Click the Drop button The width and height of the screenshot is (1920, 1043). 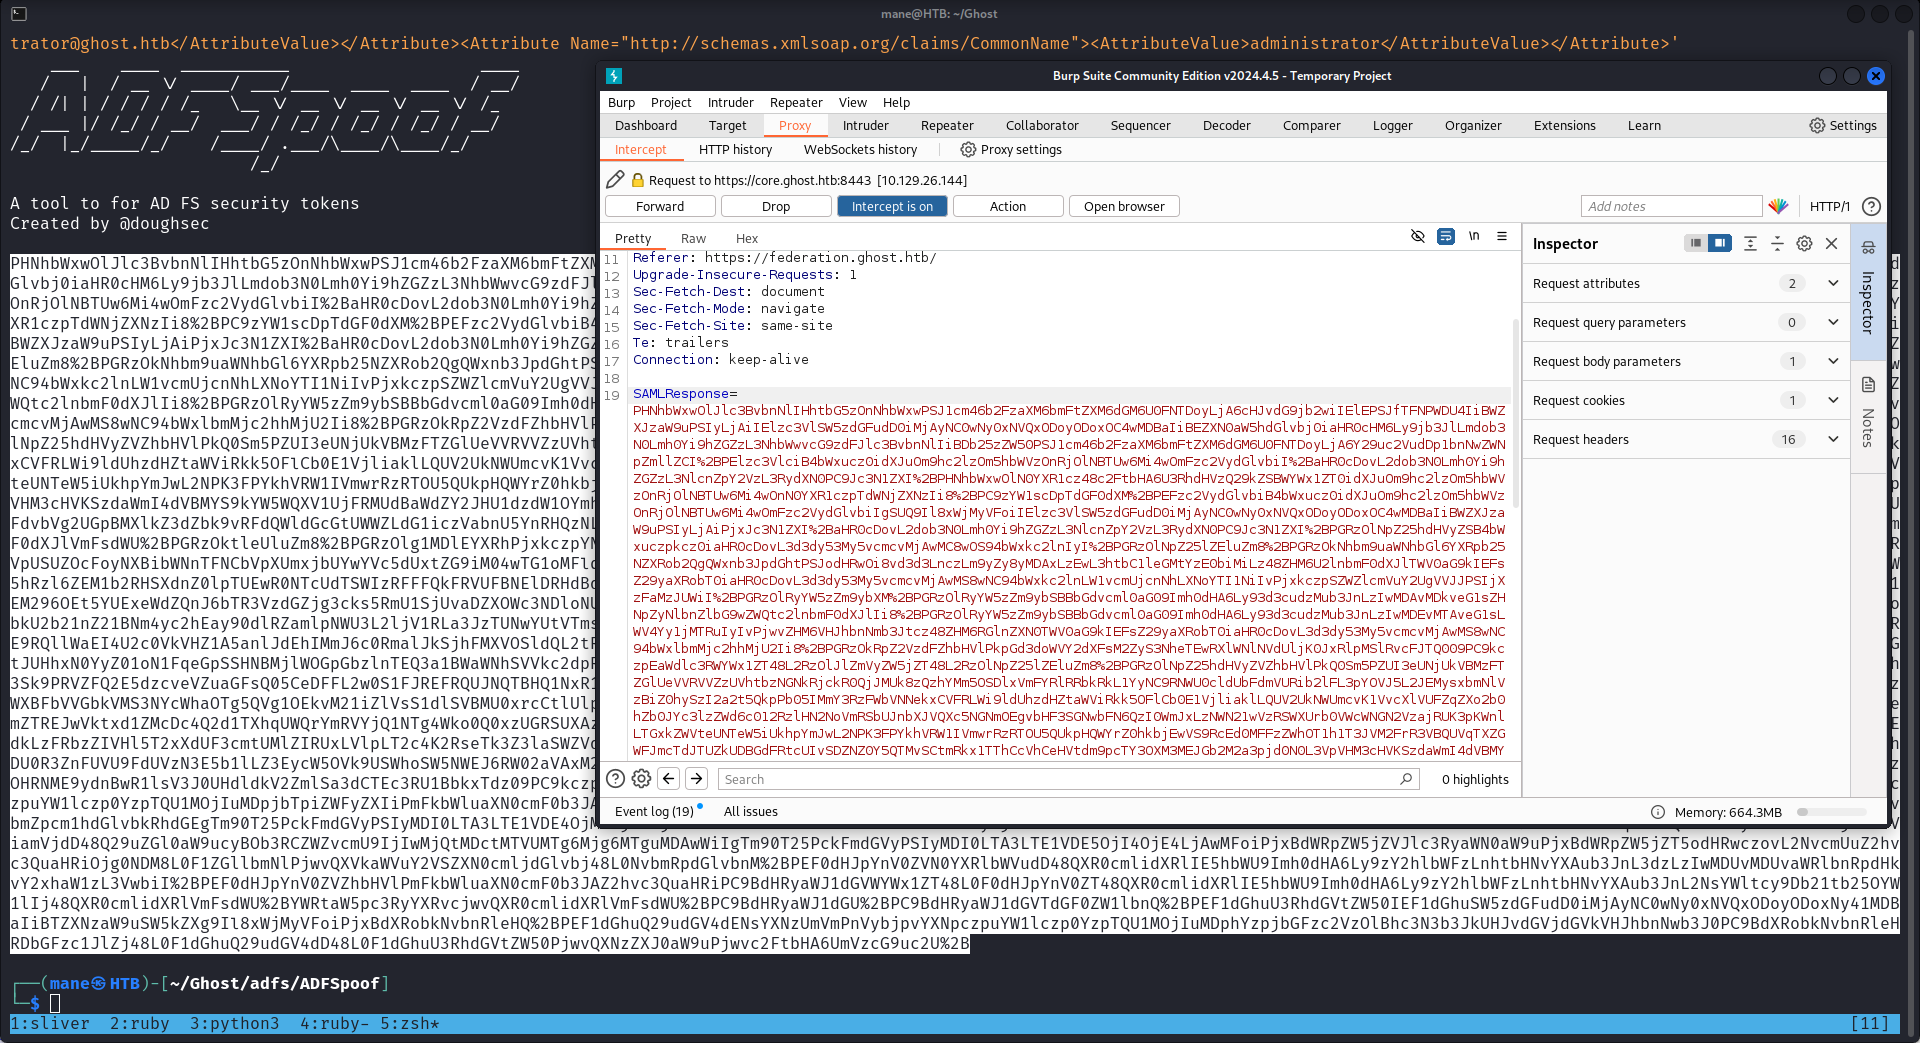click(x=776, y=206)
